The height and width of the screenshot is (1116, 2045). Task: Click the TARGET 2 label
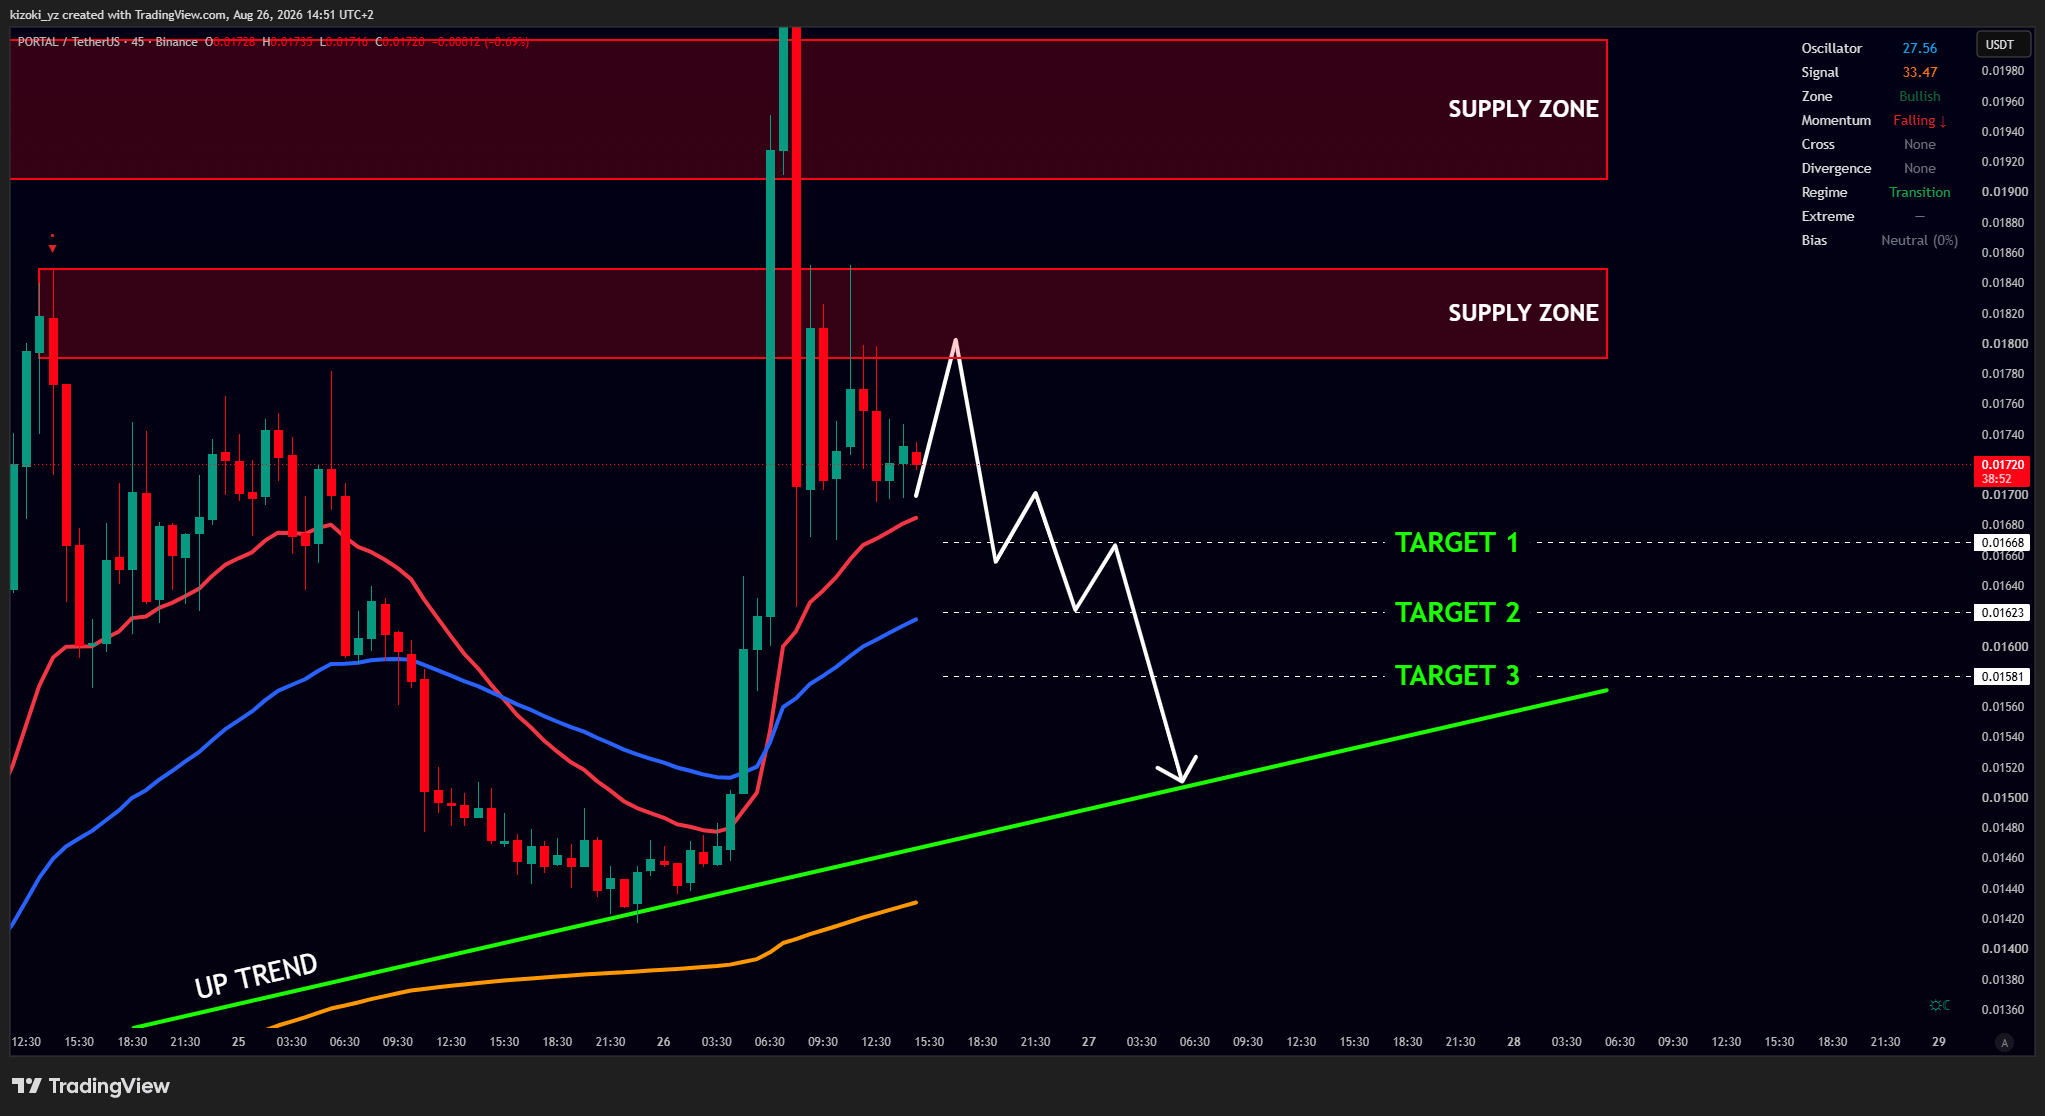[1458, 613]
